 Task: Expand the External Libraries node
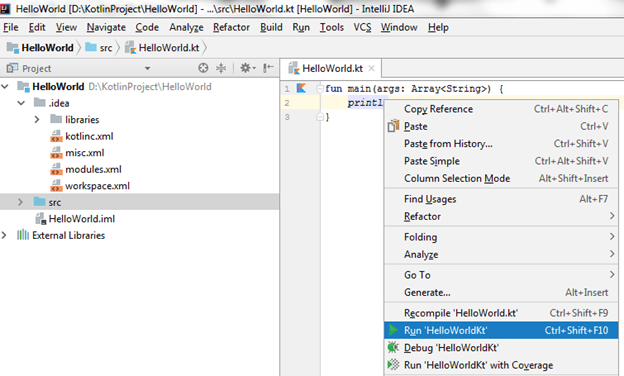(4, 235)
